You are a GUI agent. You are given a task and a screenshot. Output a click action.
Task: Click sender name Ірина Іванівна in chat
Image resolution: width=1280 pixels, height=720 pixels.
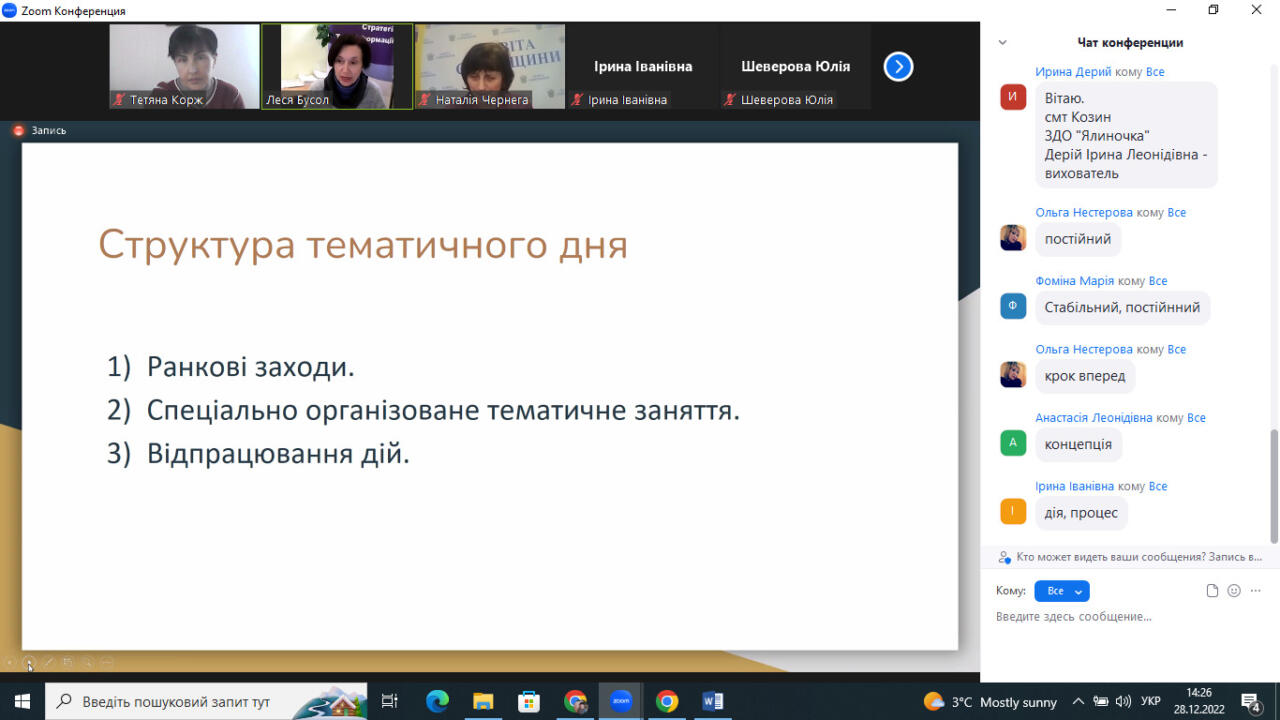pos(1074,486)
